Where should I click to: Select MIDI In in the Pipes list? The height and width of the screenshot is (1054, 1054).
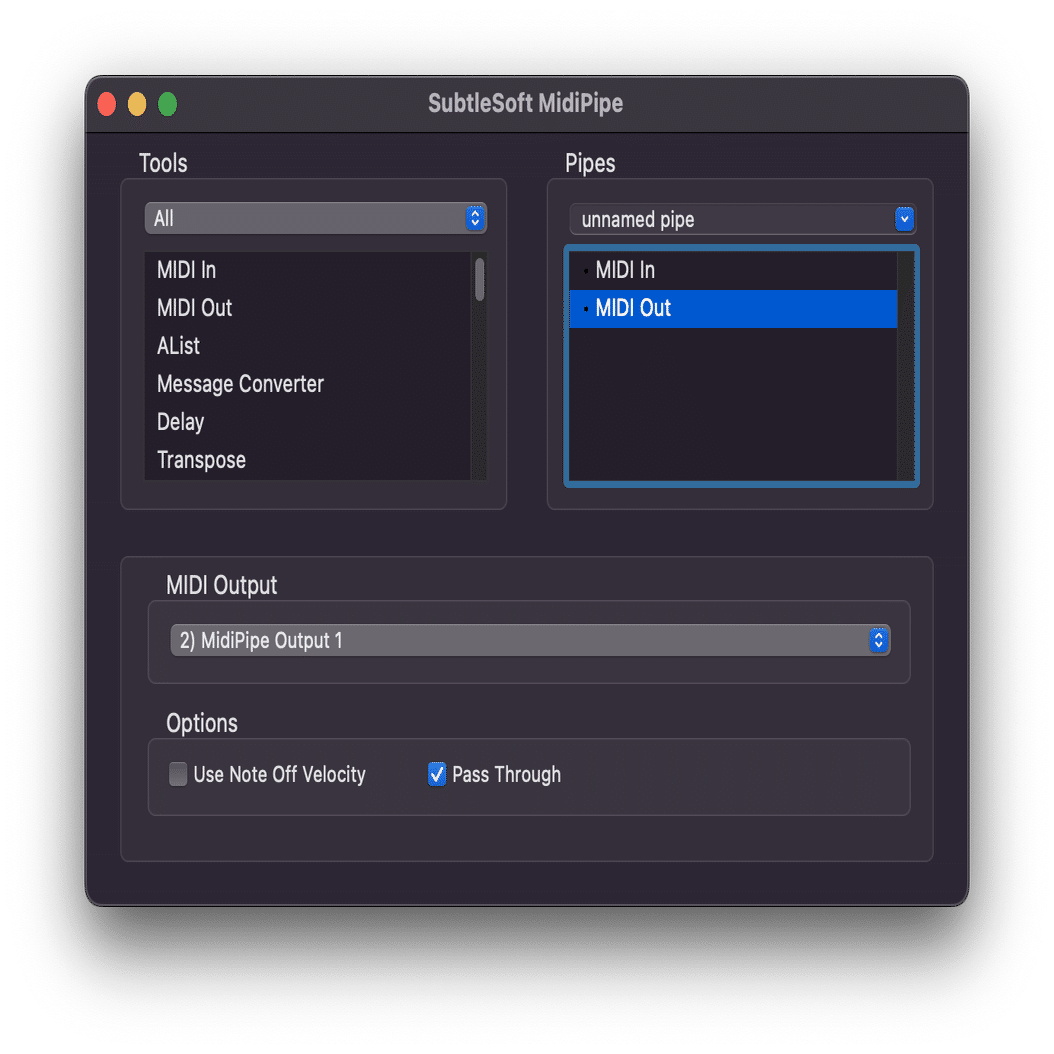click(x=733, y=270)
